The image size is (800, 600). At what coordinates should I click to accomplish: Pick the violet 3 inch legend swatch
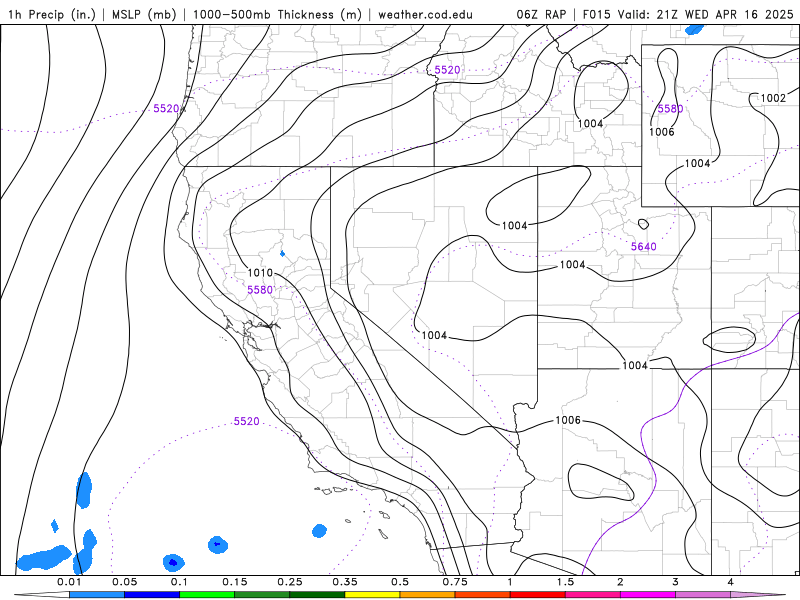pos(703,595)
